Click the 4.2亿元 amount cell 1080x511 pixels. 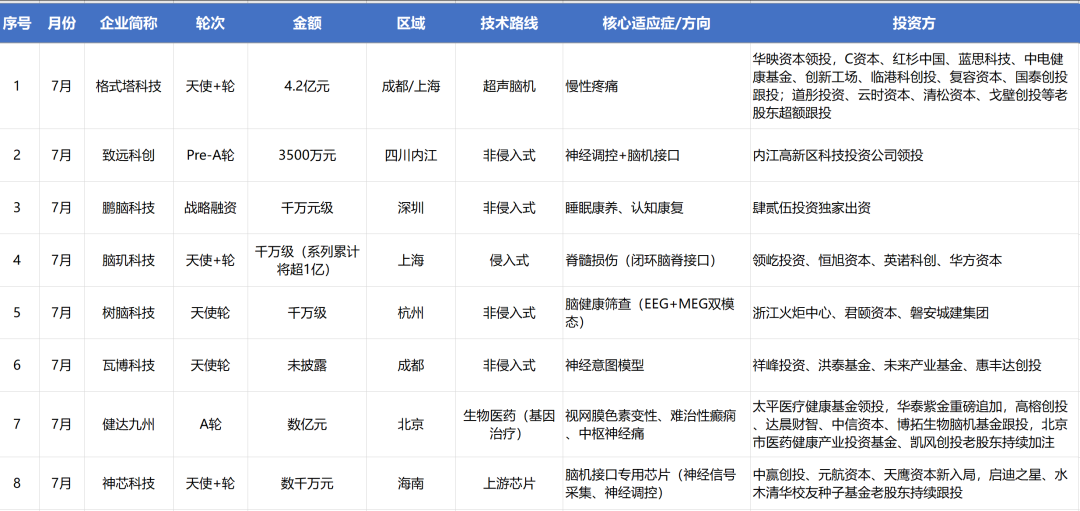(307, 87)
